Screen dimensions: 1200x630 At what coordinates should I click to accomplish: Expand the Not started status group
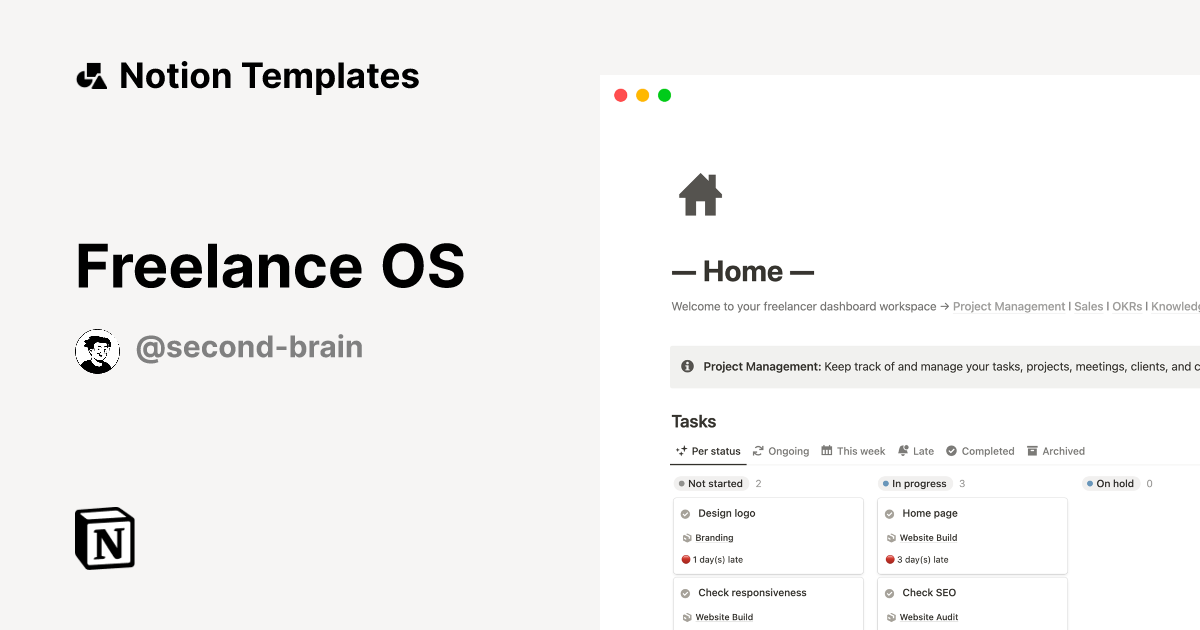[710, 484]
